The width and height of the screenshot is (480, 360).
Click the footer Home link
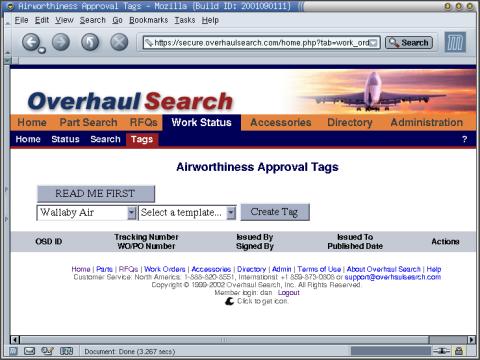pyautogui.click(x=81, y=269)
